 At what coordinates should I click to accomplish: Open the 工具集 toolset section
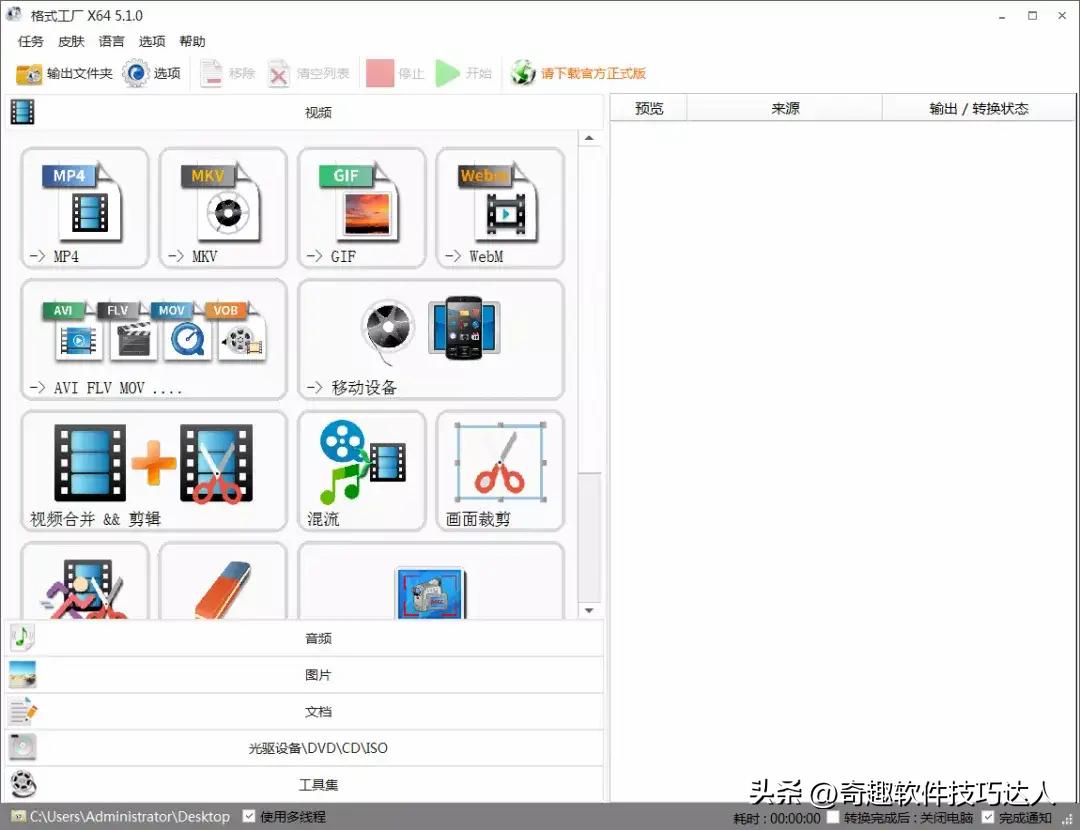(318, 785)
